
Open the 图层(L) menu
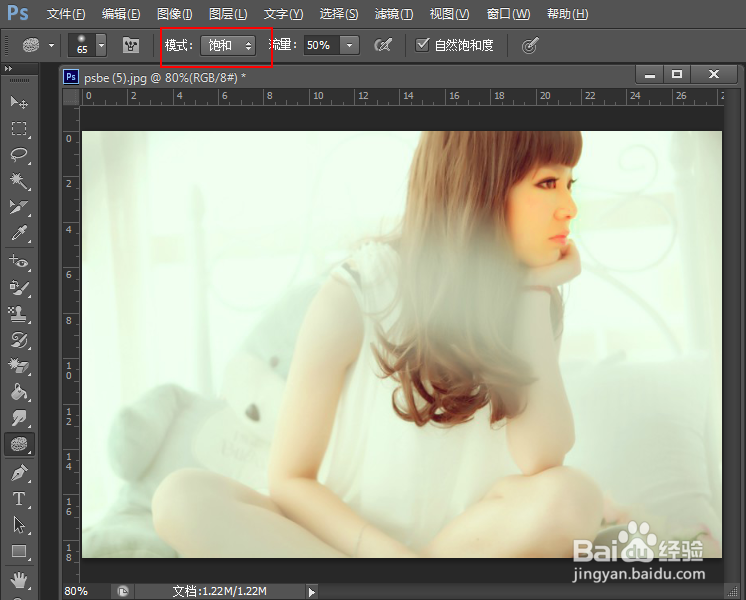click(x=228, y=14)
